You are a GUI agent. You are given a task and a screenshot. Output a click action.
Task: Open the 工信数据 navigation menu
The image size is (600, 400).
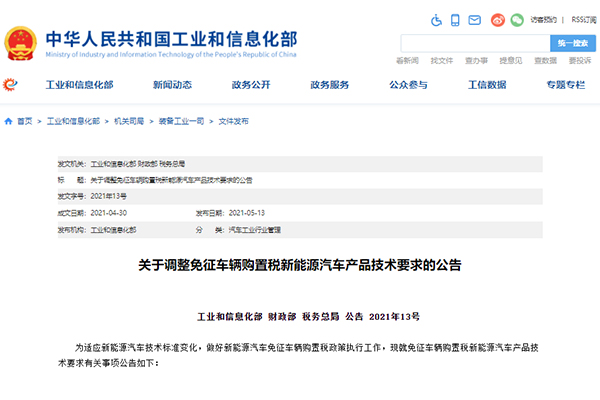487,85
